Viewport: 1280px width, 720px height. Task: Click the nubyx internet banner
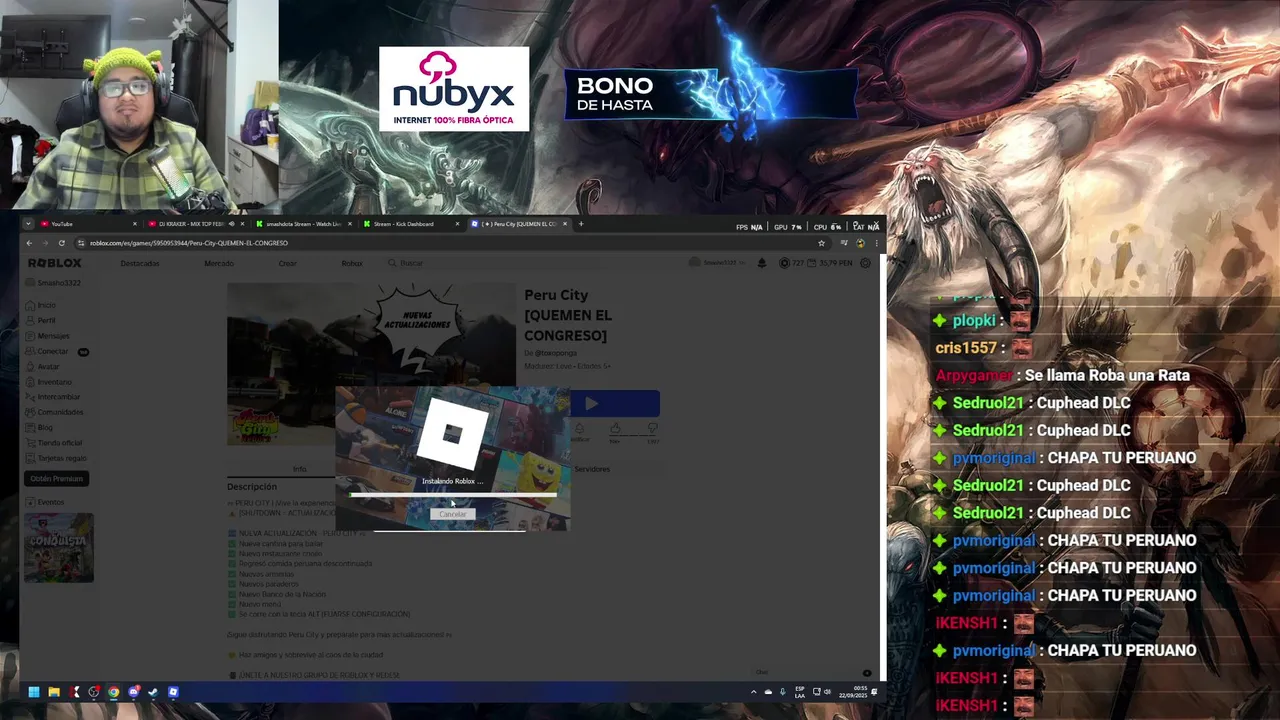coord(454,89)
